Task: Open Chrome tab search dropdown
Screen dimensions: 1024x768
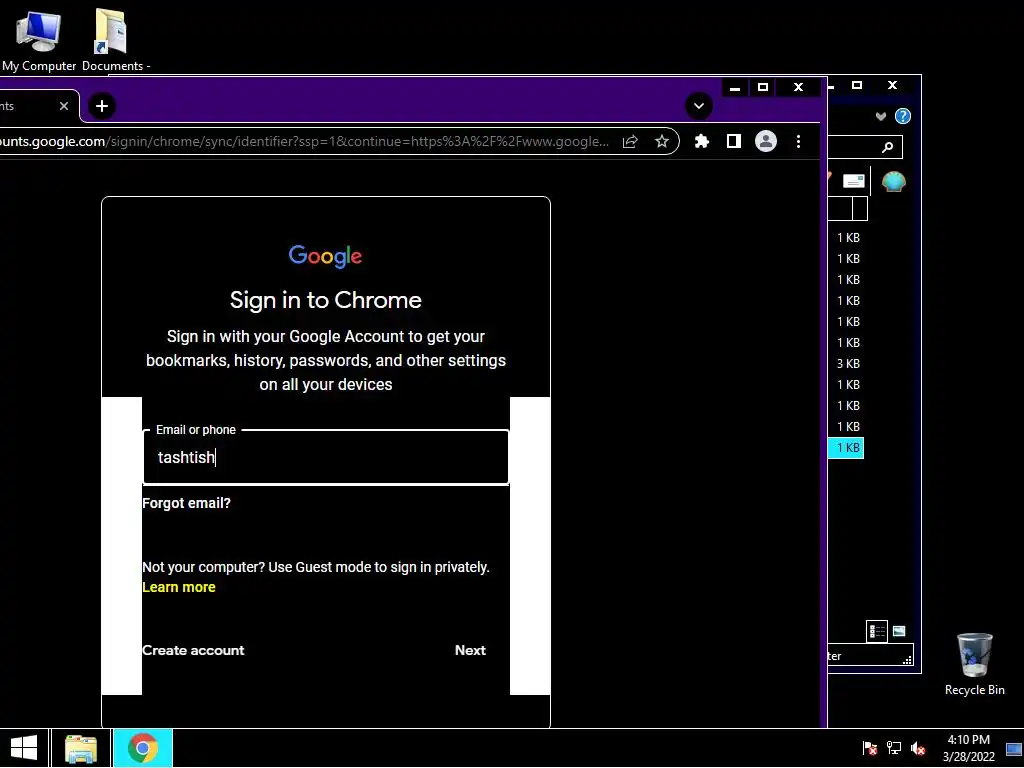Action: [699, 106]
